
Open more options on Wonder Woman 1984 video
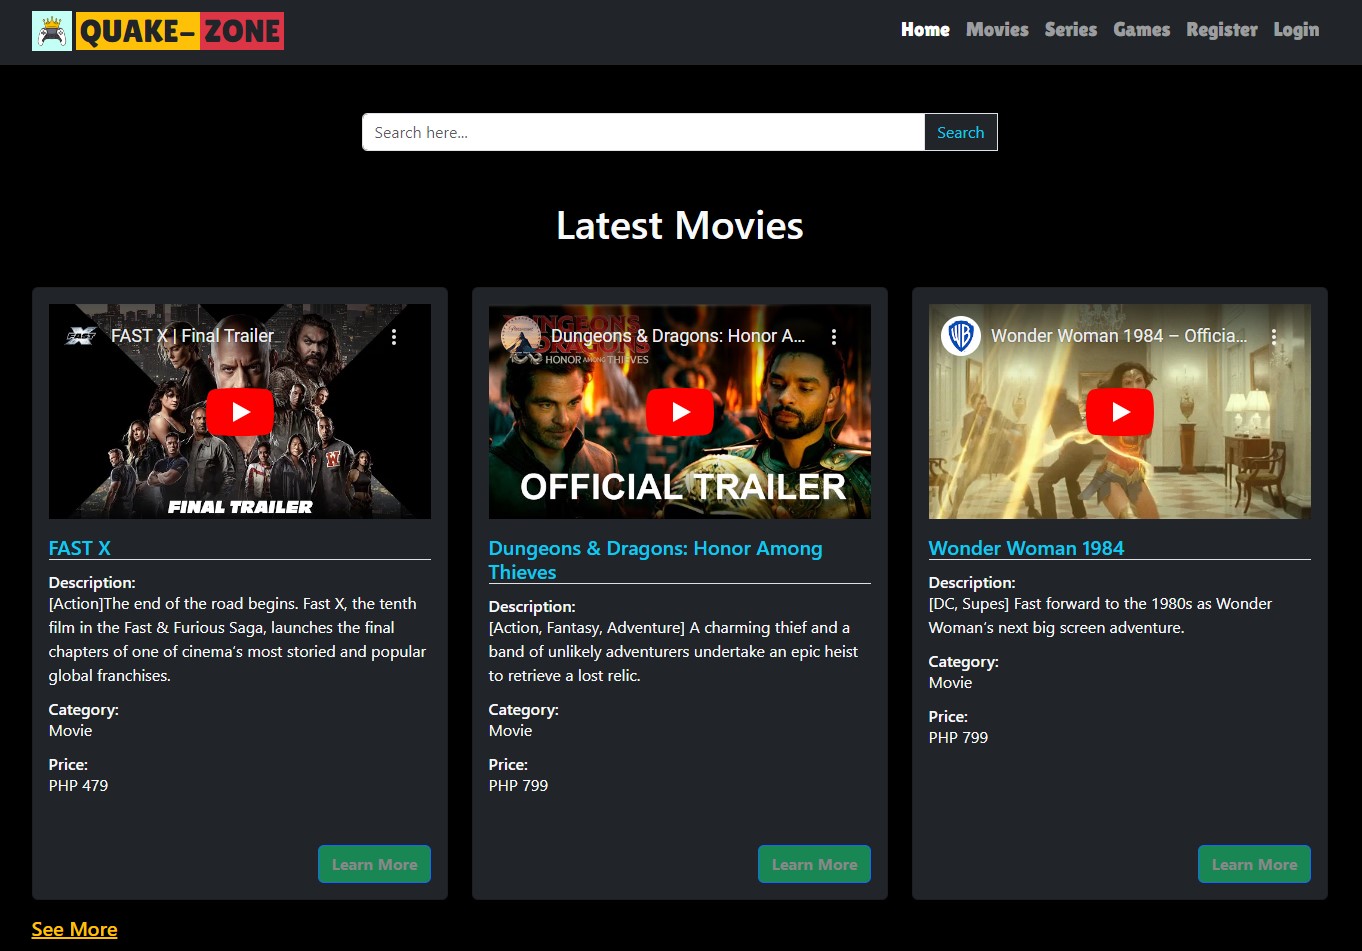[x=1274, y=337]
